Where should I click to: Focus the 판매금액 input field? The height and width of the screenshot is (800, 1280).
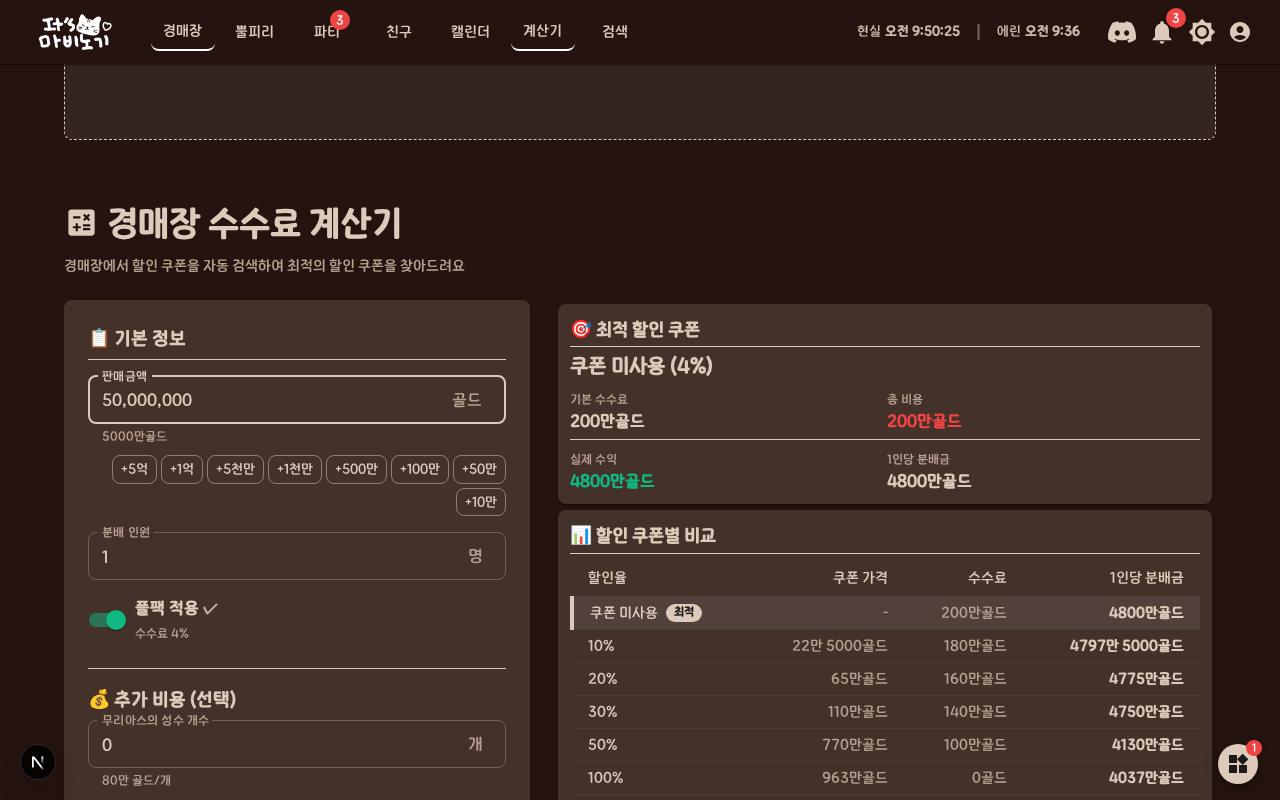(297, 400)
